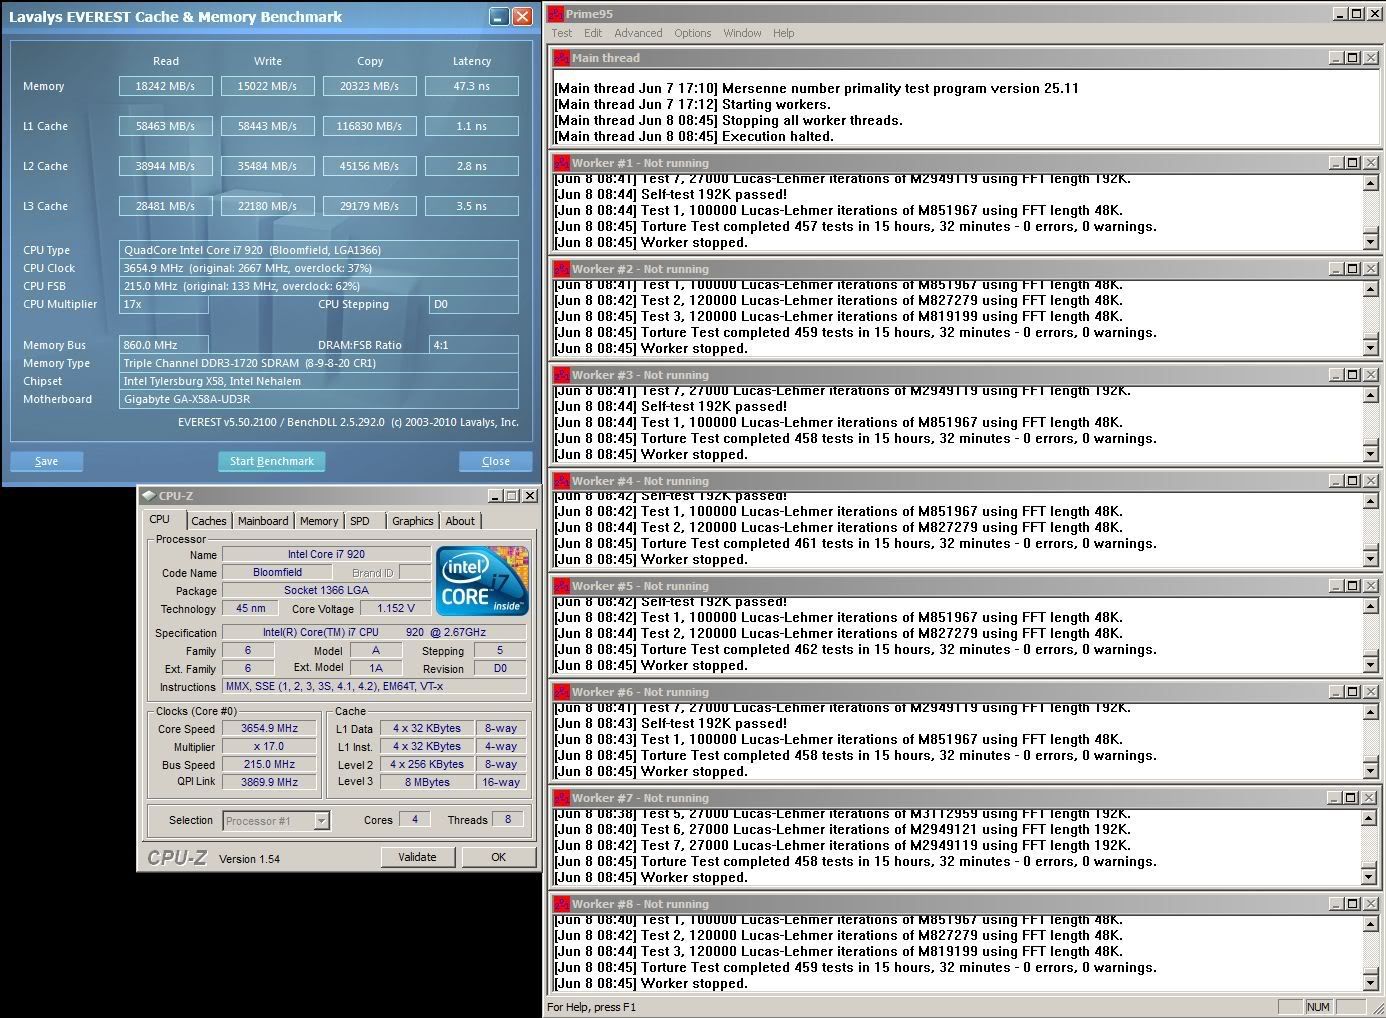
Task: Click the Intel Core i7 logo in CPU-Z
Action: click(x=480, y=580)
